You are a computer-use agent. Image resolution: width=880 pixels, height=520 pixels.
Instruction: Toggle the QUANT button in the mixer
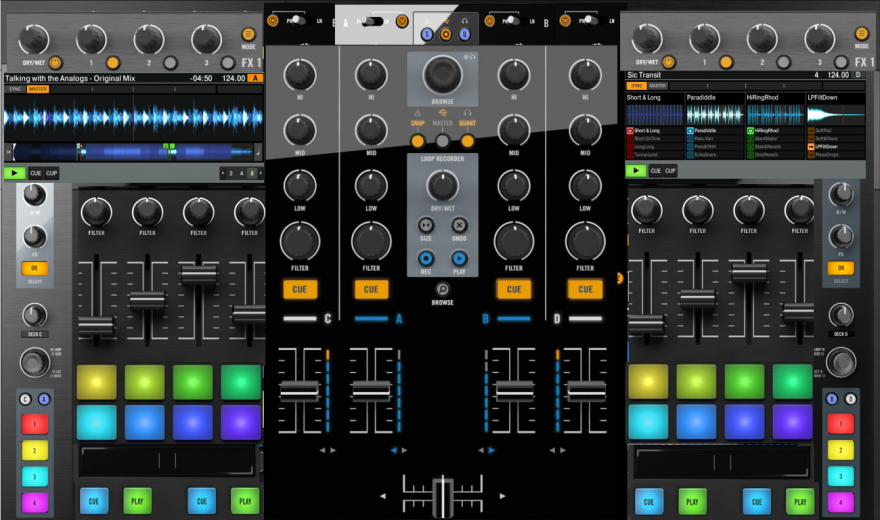[x=467, y=140]
